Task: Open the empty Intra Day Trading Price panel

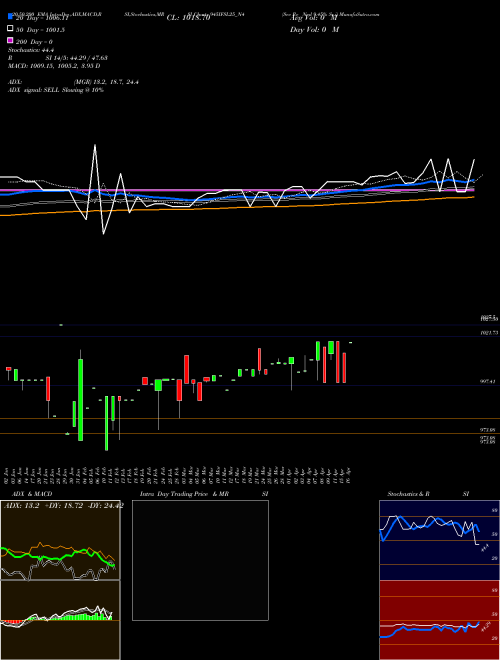Action: pyautogui.click(x=200, y=560)
